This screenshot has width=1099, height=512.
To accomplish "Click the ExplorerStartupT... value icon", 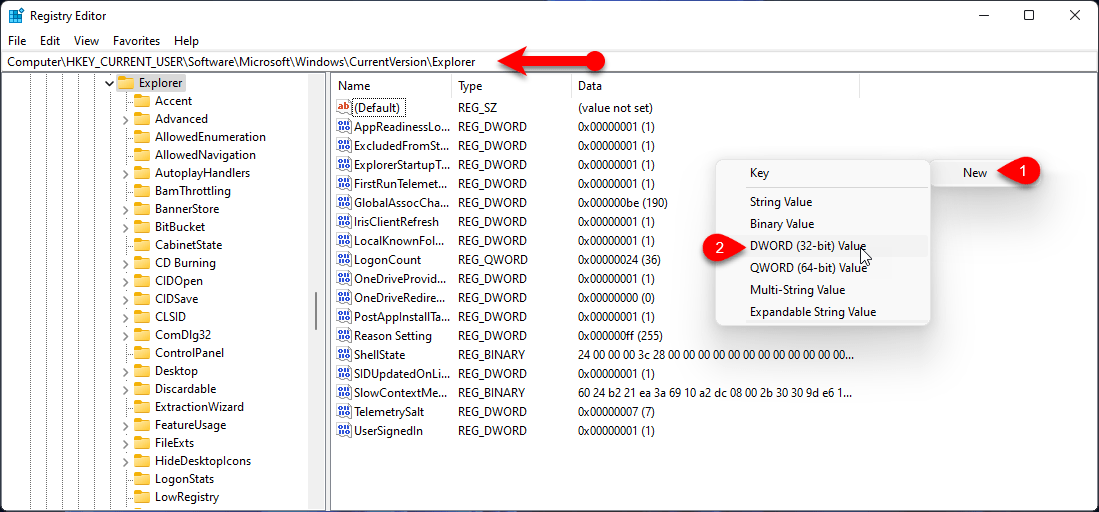I will tap(343, 164).
